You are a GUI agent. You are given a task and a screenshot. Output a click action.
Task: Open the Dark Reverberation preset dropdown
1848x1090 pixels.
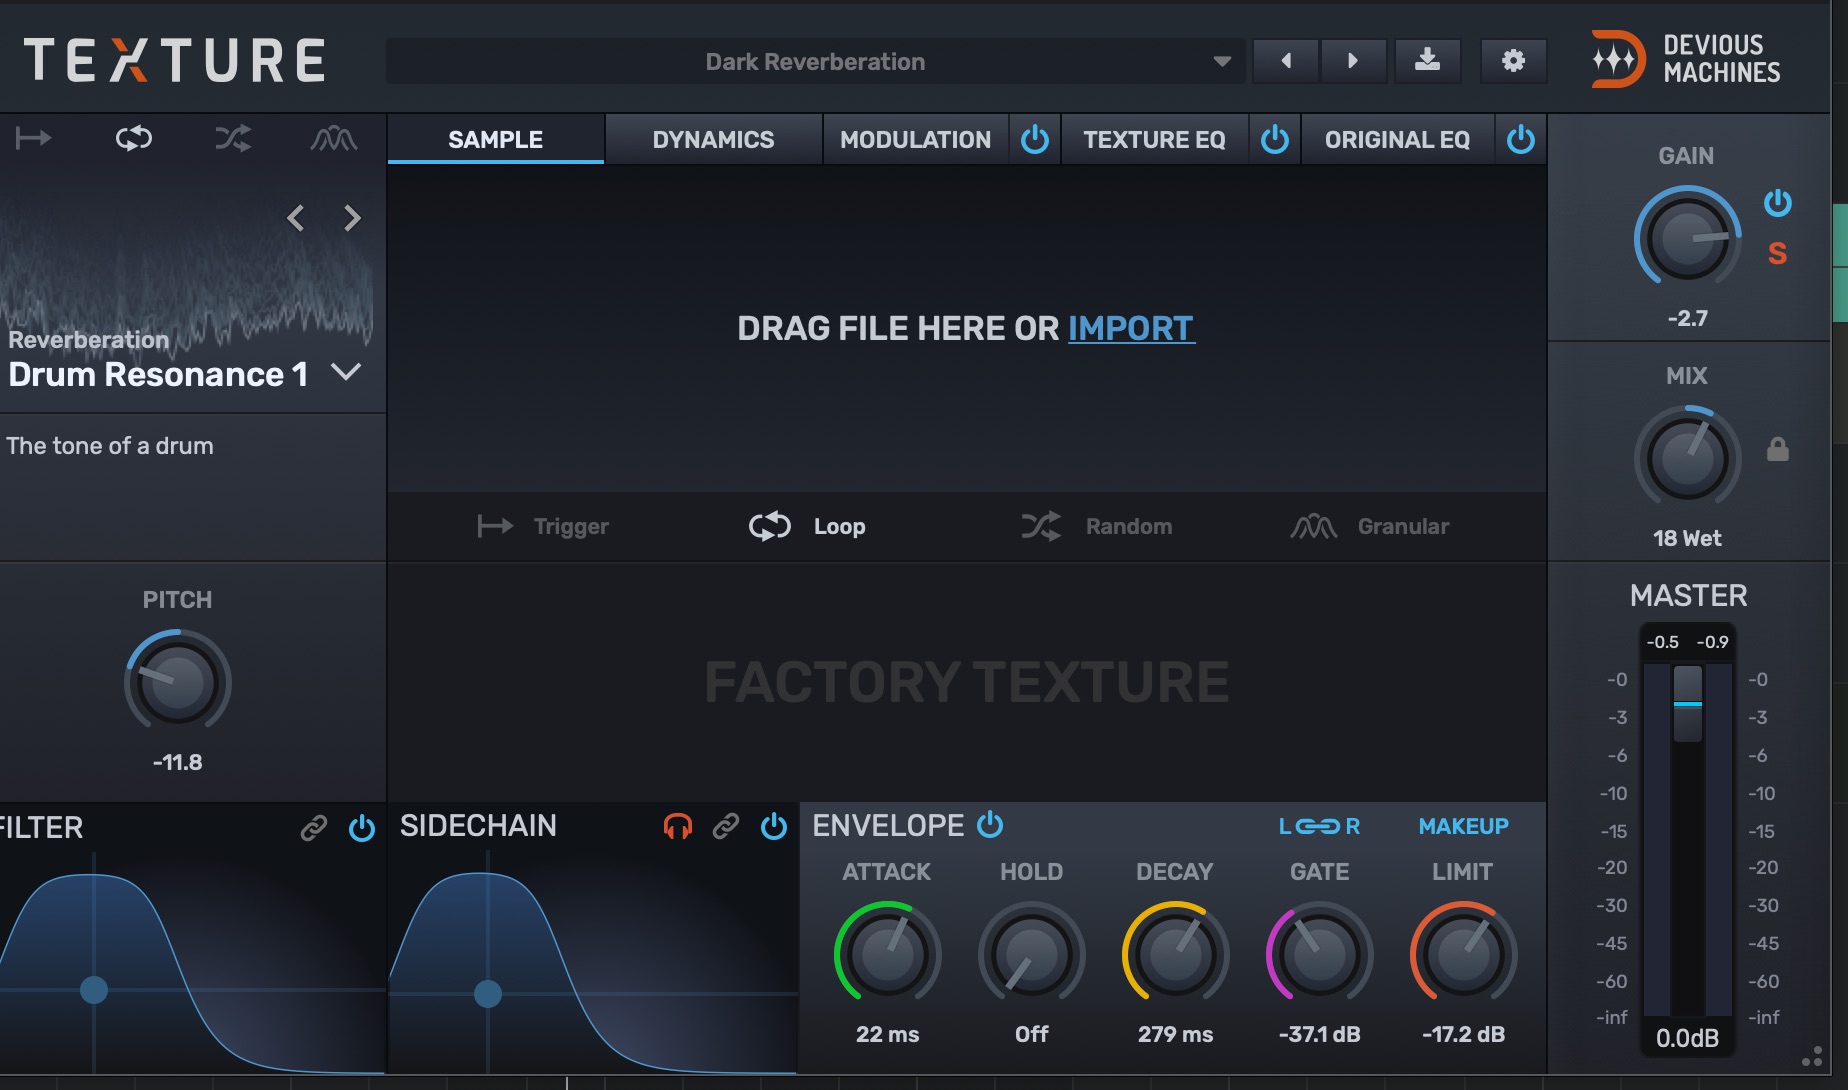pyautogui.click(x=1221, y=62)
